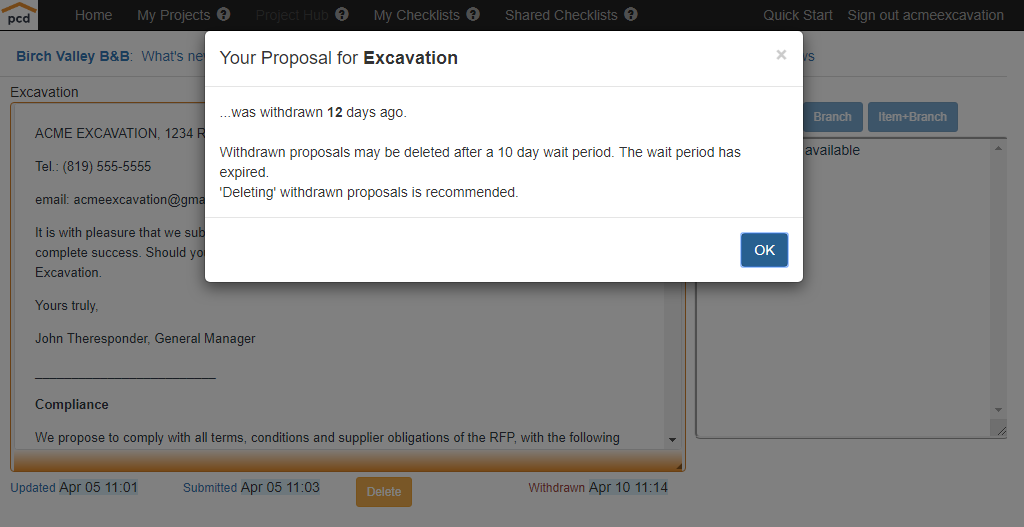Open help icon beside My Projects
The width and height of the screenshot is (1024, 527).
tap(224, 14)
